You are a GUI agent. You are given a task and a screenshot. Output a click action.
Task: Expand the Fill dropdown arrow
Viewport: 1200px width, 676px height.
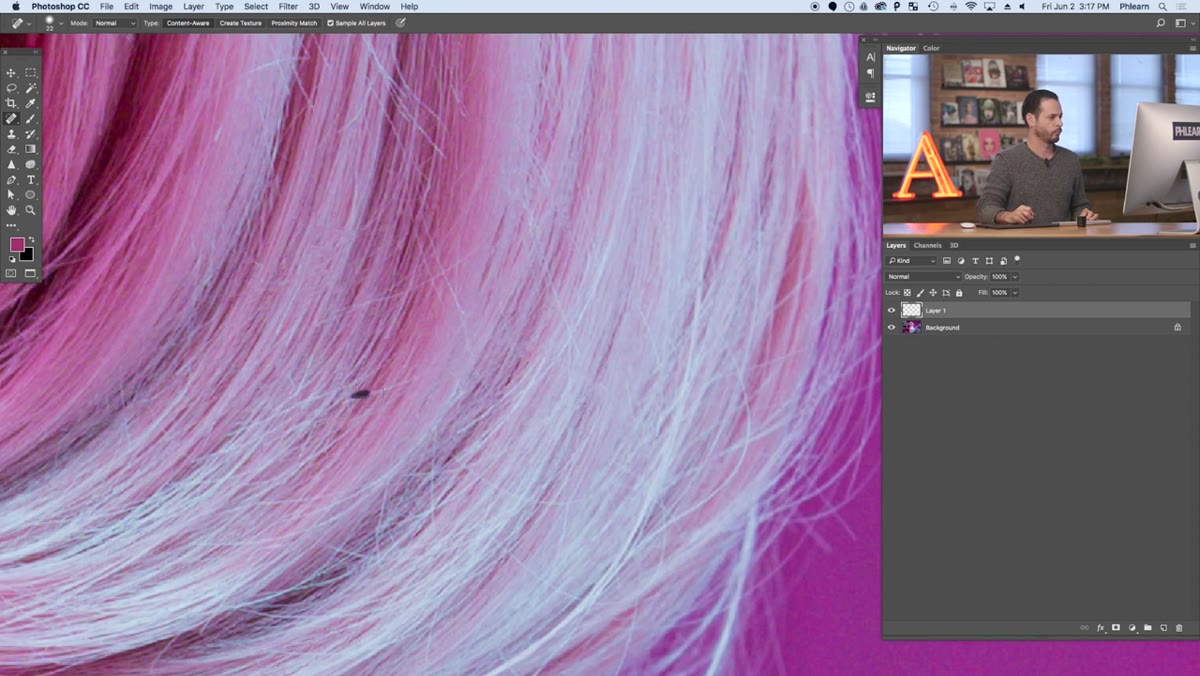(x=1015, y=293)
